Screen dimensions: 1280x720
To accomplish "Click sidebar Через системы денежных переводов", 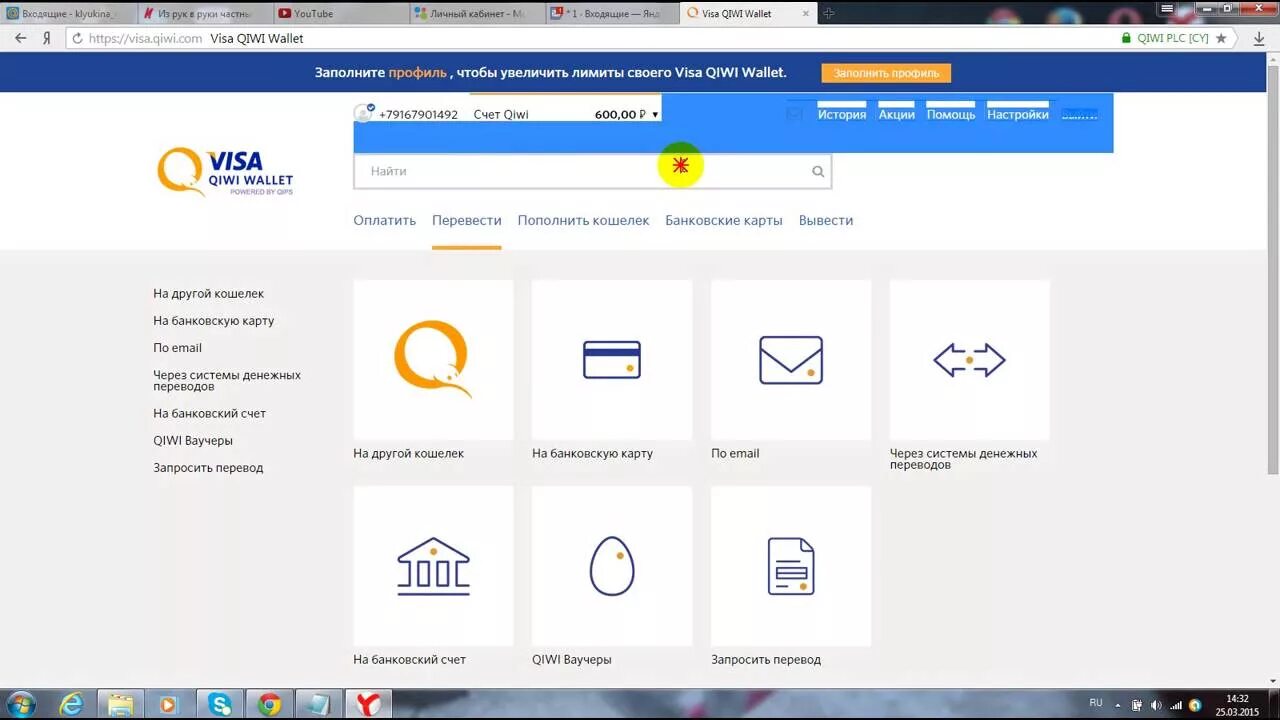I will pyautogui.click(x=227, y=381).
